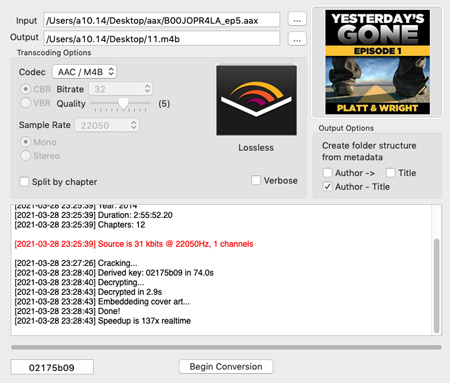Click the Embeddeding cover art... log line
The width and height of the screenshot is (450, 383).
click(102, 302)
